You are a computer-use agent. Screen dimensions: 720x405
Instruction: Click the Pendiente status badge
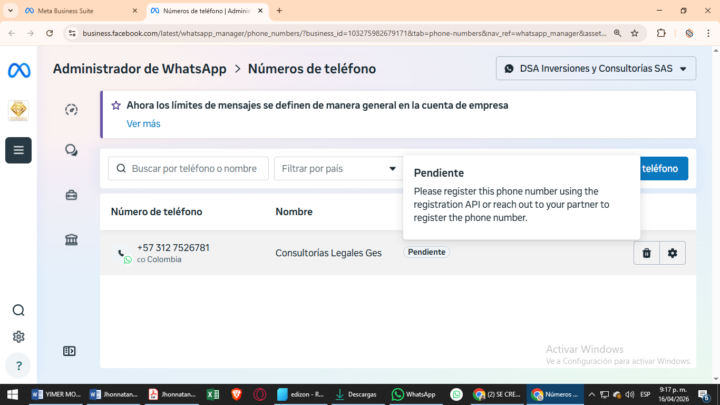[427, 252]
